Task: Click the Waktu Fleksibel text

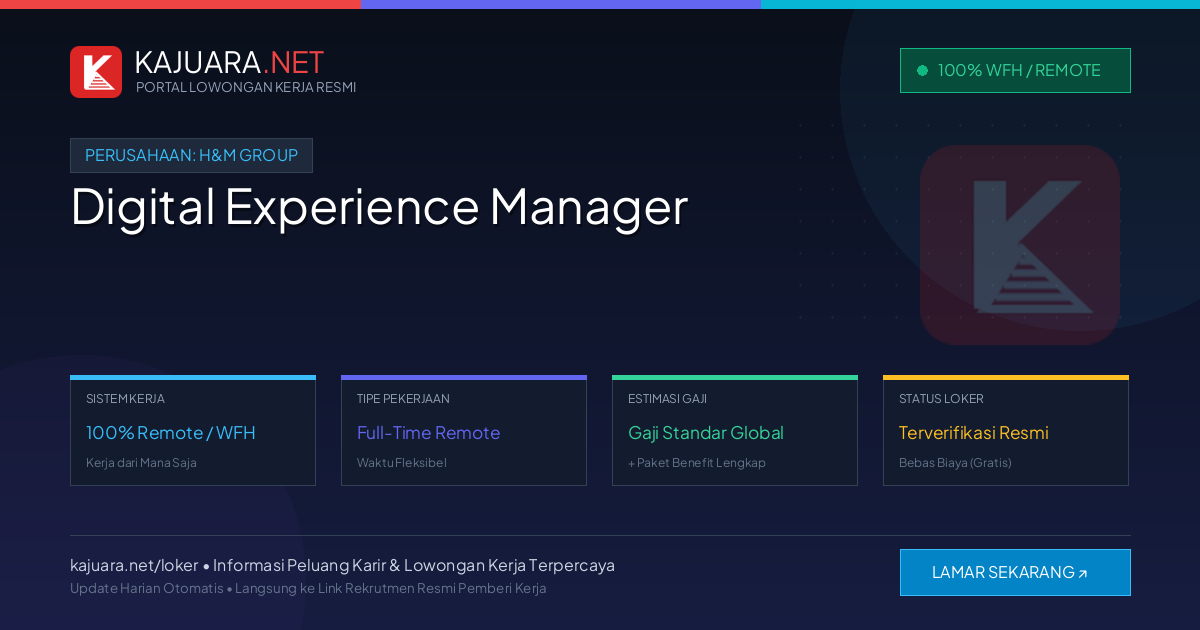Action: 402,463
